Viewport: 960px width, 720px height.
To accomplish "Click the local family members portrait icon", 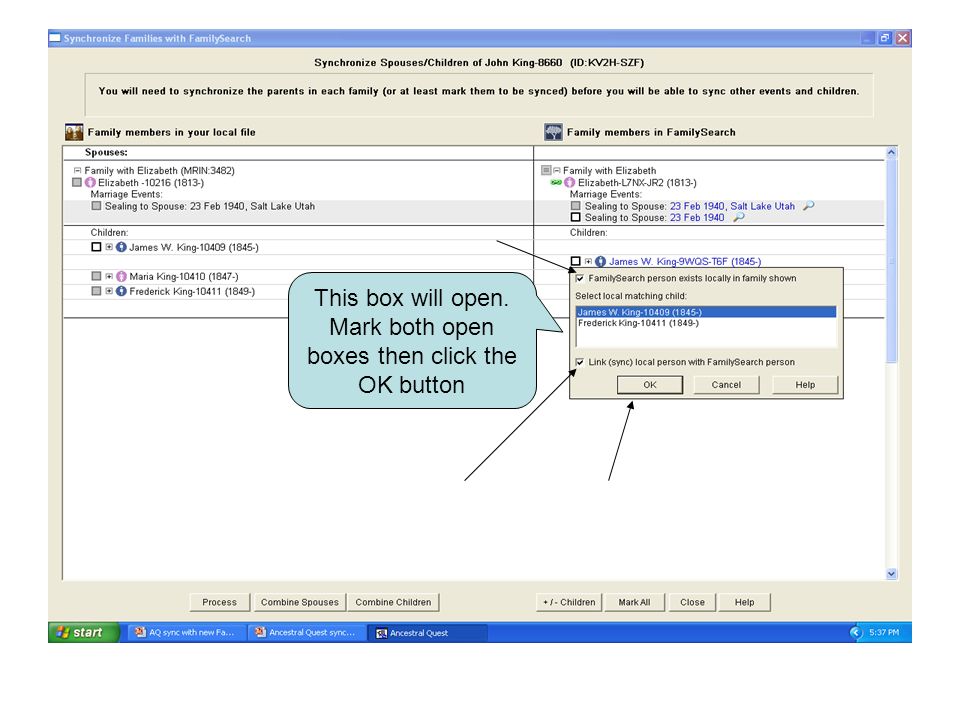I will point(74,132).
